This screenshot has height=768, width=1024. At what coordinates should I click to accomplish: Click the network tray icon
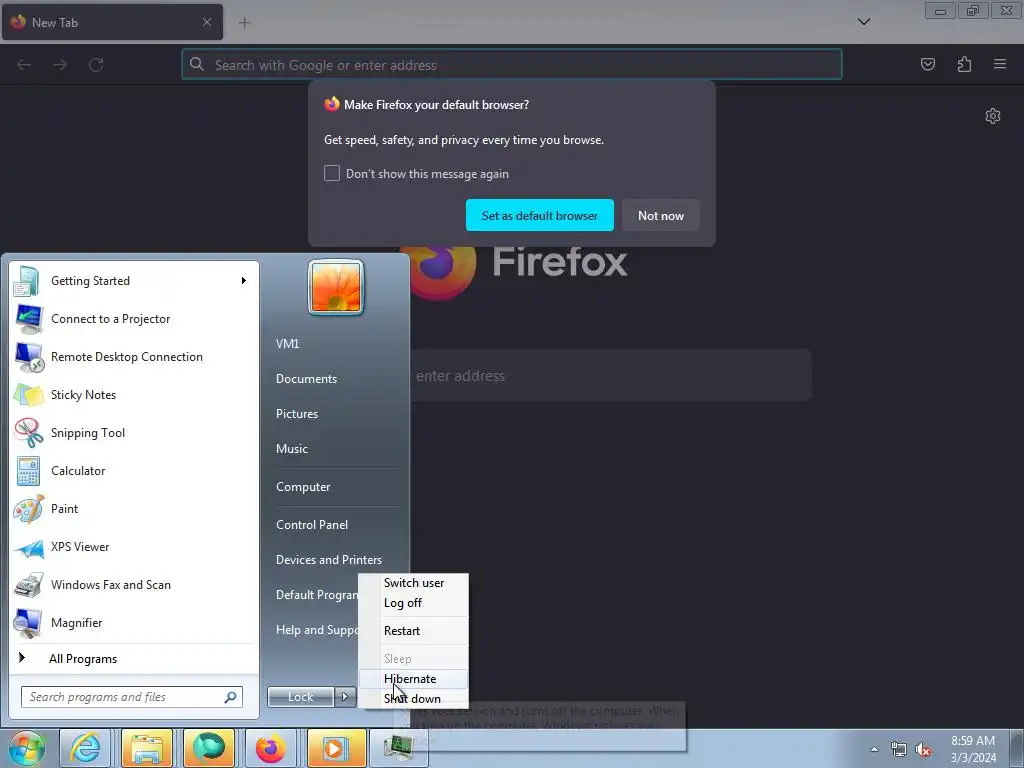coord(899,750)
